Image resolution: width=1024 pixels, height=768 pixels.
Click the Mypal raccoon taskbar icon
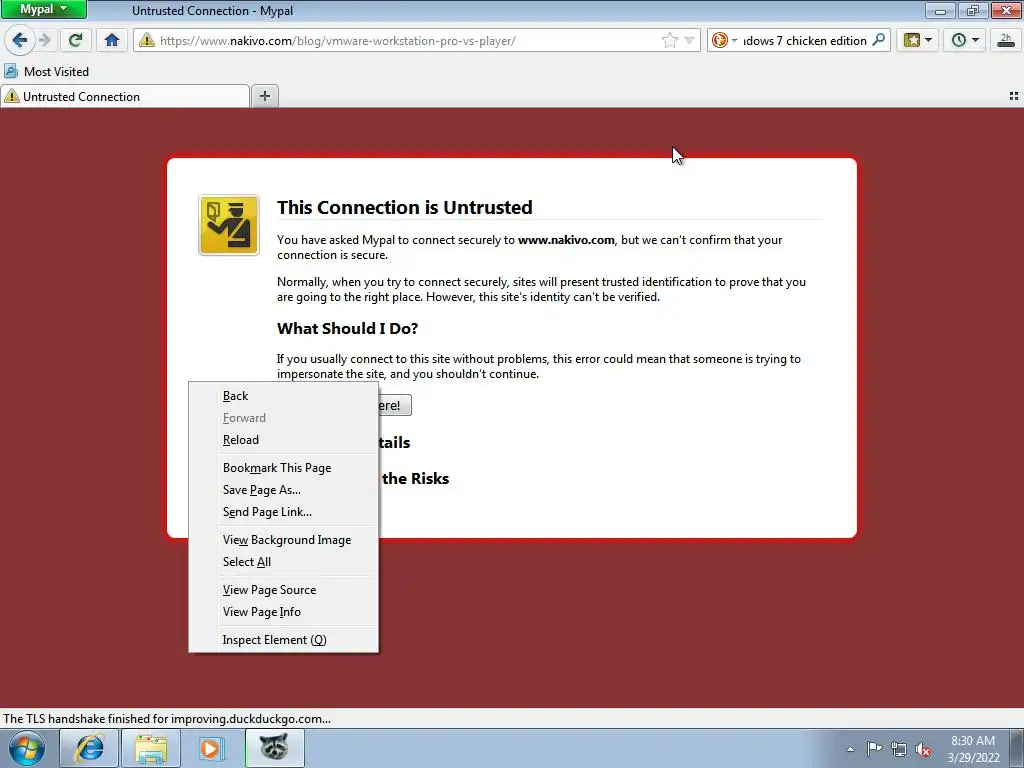point(274,747)
